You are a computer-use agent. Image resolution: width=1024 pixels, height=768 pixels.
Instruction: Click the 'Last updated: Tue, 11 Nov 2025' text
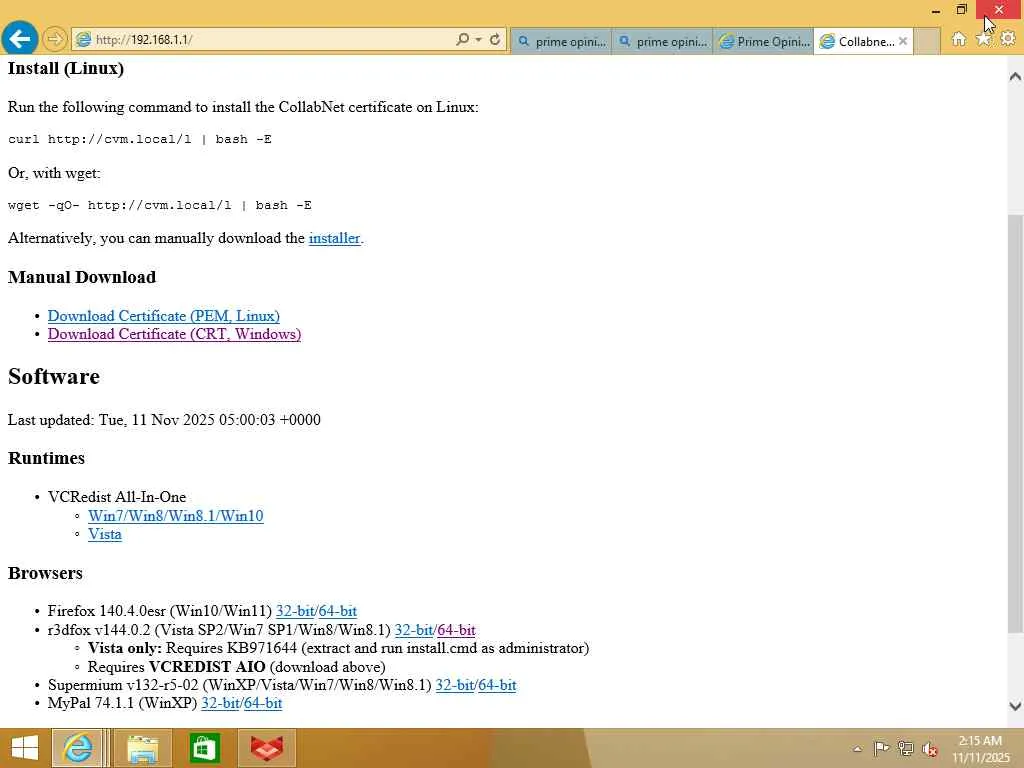[111, 420]
